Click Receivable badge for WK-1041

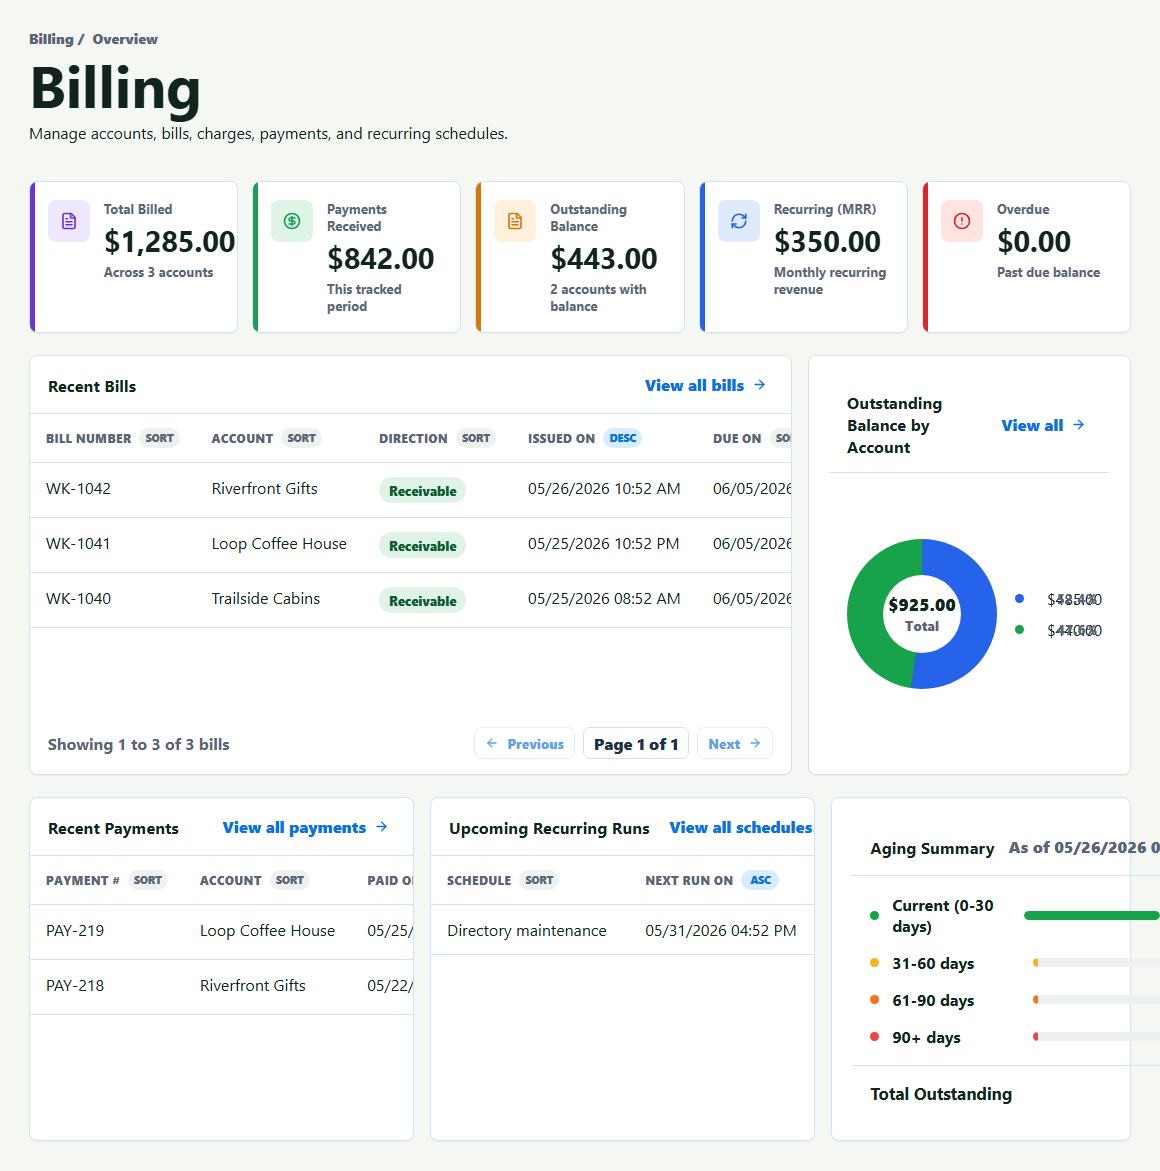click(422, 546)
